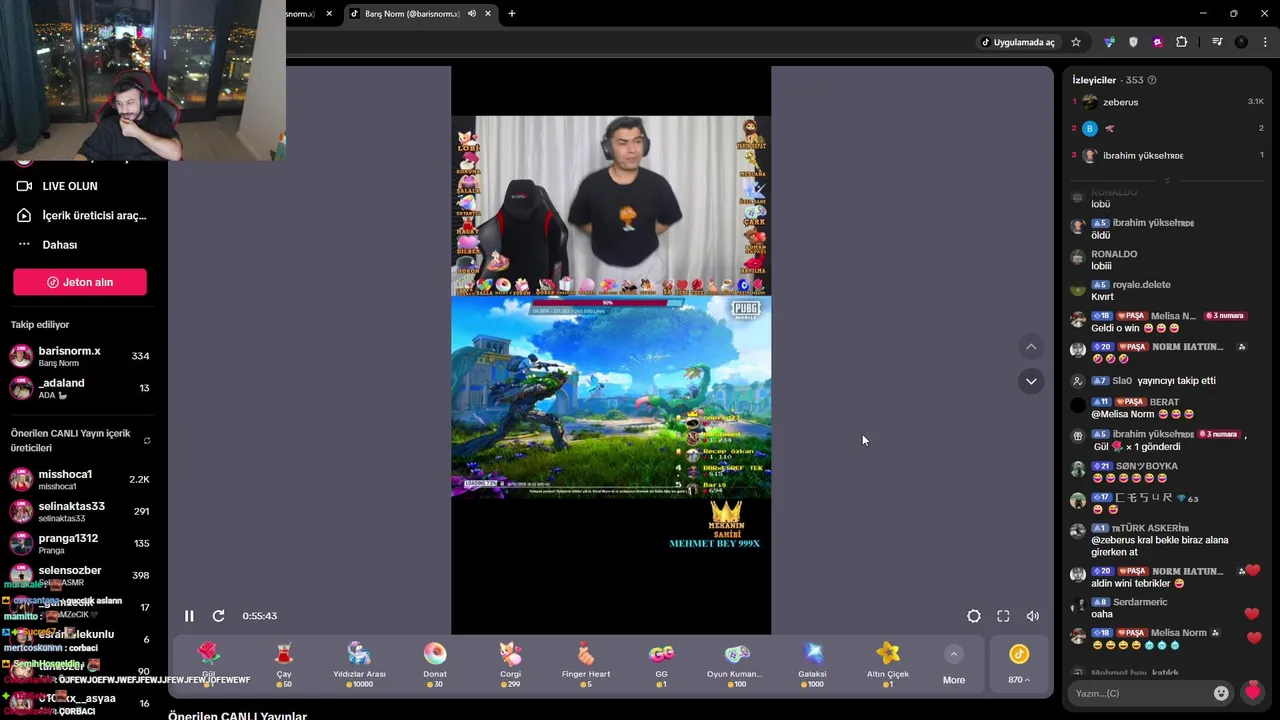Screen dimensions: 1280x720
Task: Expand More gifts panel
Action: pos(954,664)
